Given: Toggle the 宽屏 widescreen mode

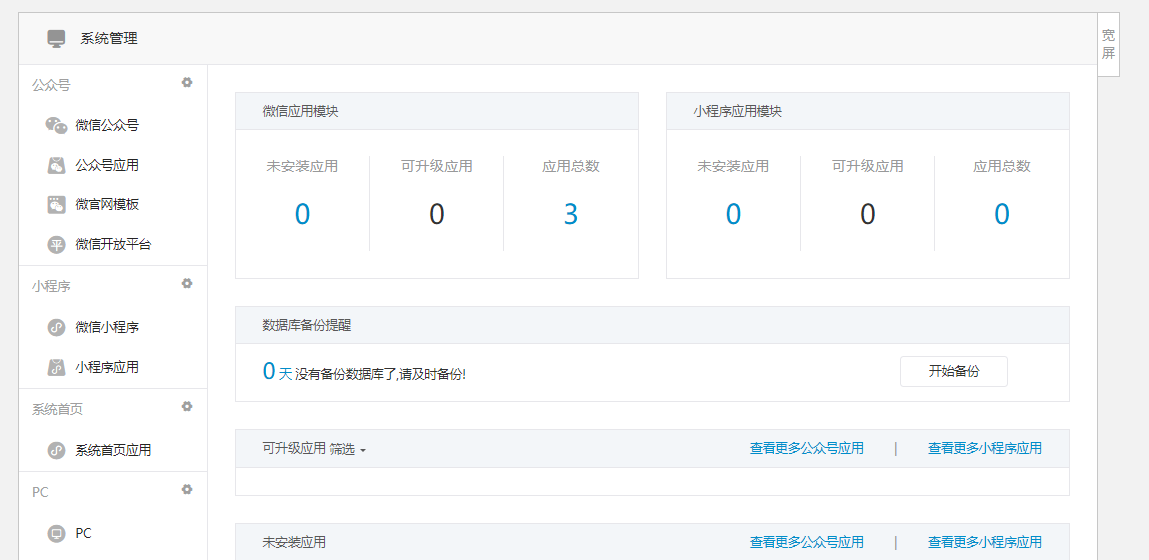Looking at the screenshot, I should pyautogui.click(x=1108, y=44).
